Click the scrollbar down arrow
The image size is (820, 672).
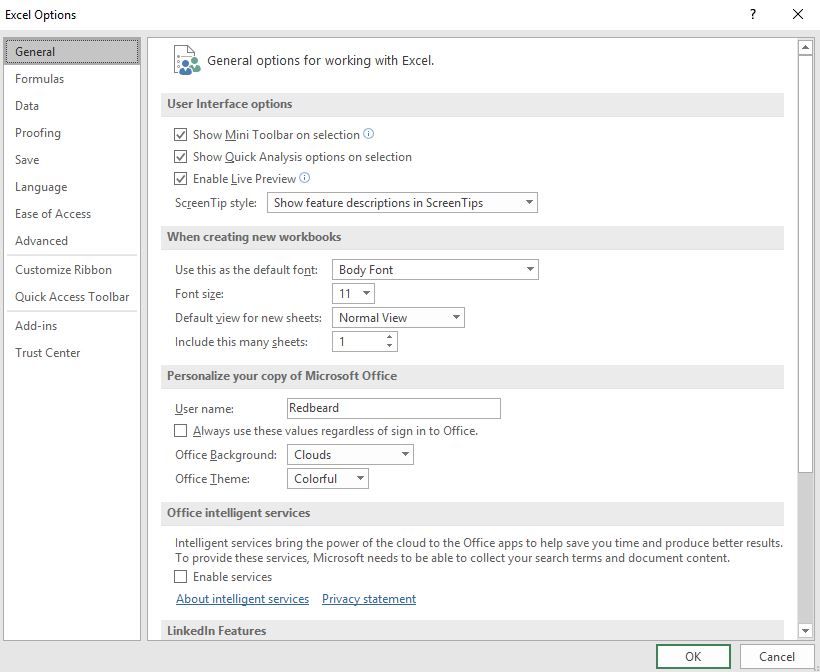coord(805,630)
